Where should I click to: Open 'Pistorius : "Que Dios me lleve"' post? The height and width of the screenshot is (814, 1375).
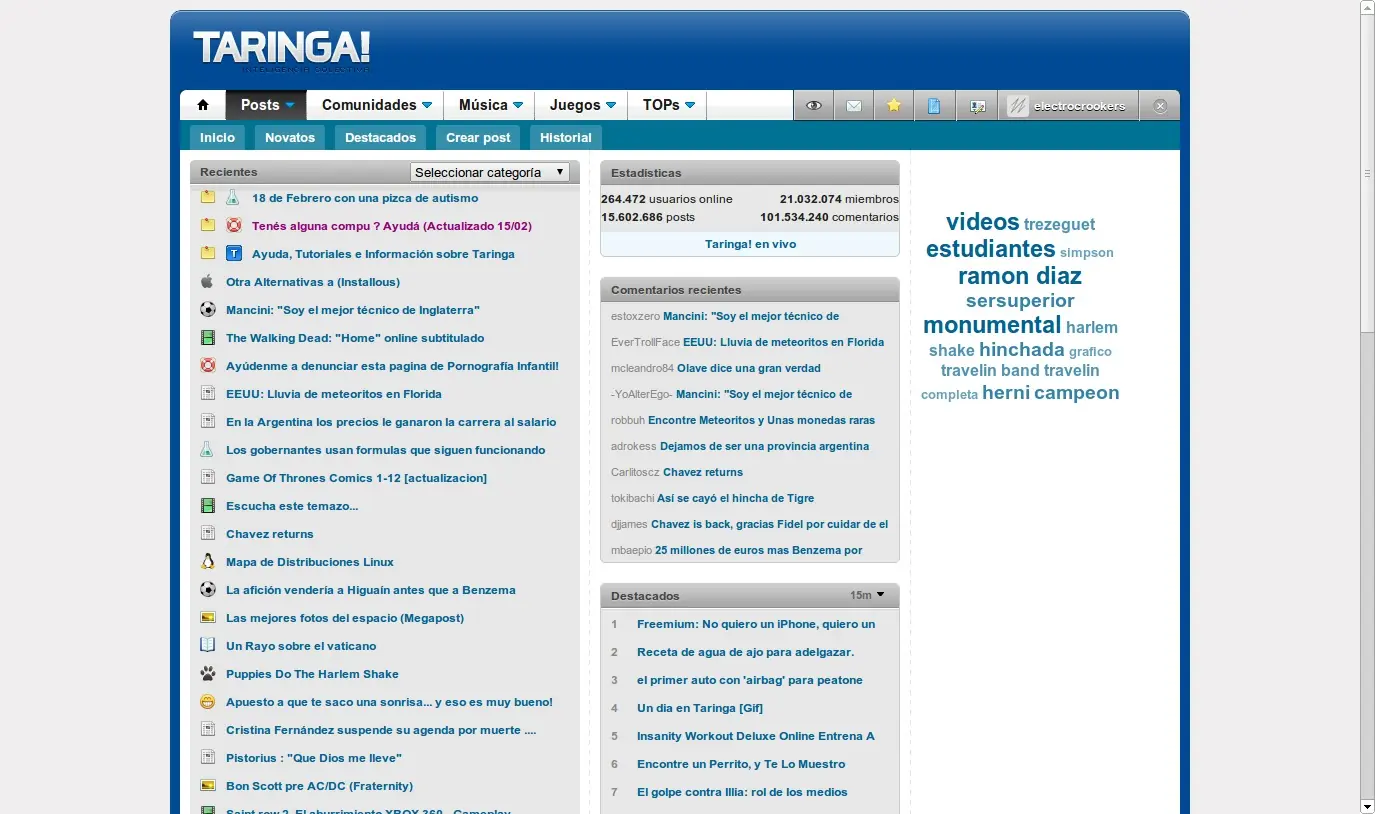click(314, 758)
